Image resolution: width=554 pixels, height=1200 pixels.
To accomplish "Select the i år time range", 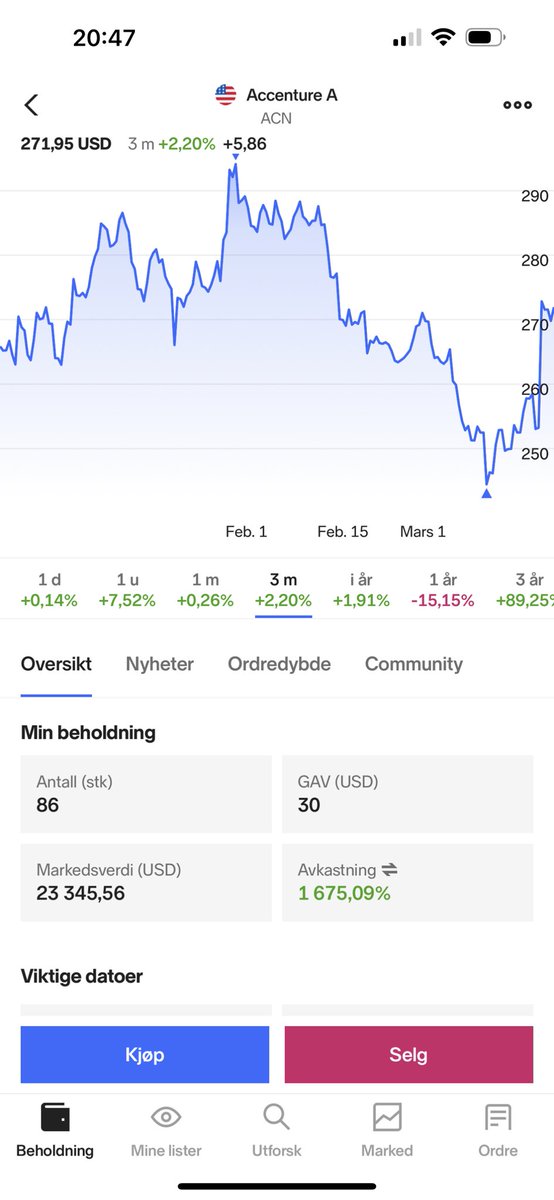I will [x=361, y=590].
